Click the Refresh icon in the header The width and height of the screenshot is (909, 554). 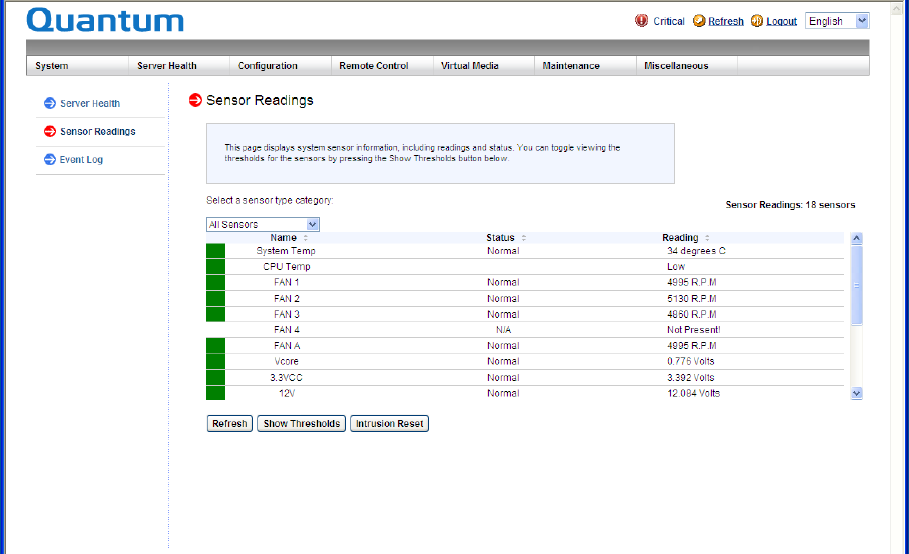point(699,21)
